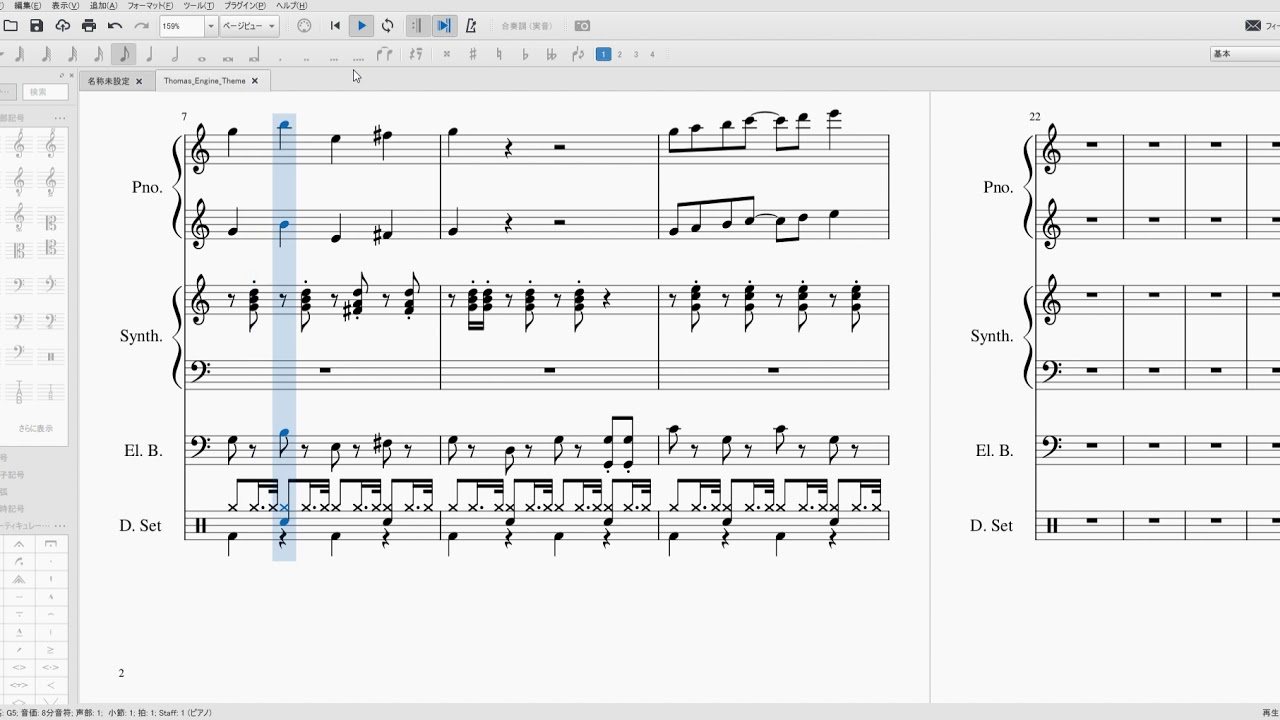The height and width of the screenshot is (720, 1280).
Task: Close the 名称未設定 tab
Action: point(139,81)
